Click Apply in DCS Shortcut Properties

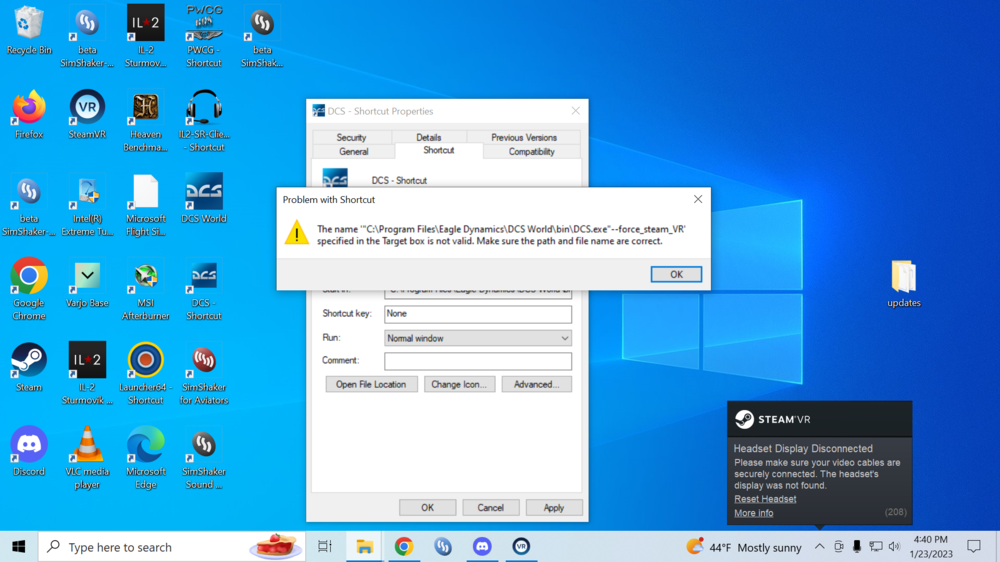[x=554, y=508]
